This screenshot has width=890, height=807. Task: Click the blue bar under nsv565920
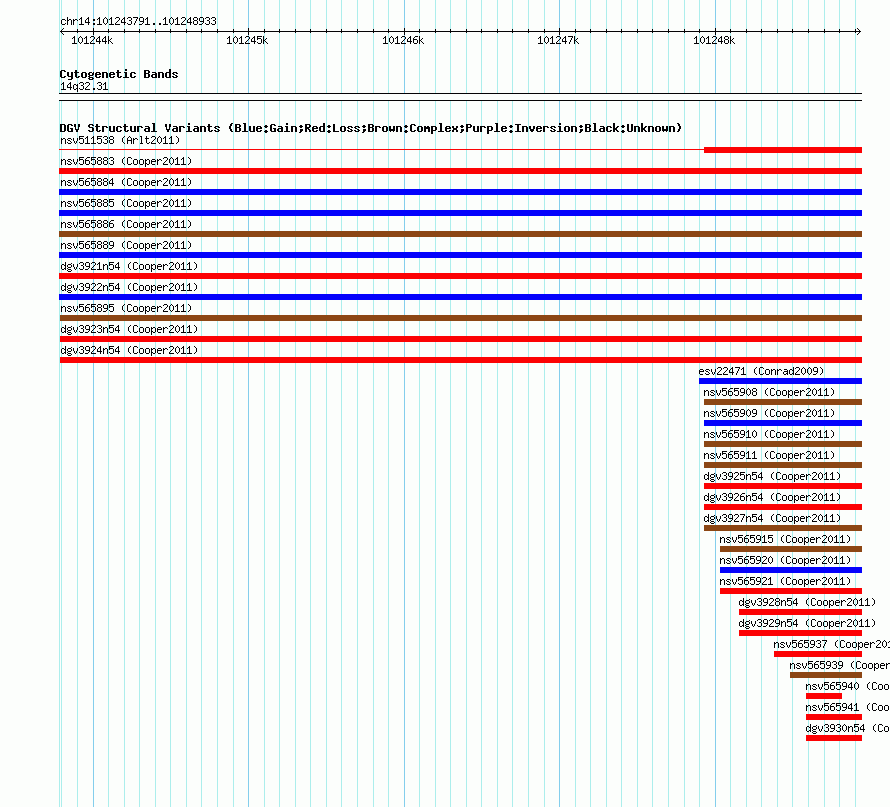pyautogui.click(x=791, y=570)
